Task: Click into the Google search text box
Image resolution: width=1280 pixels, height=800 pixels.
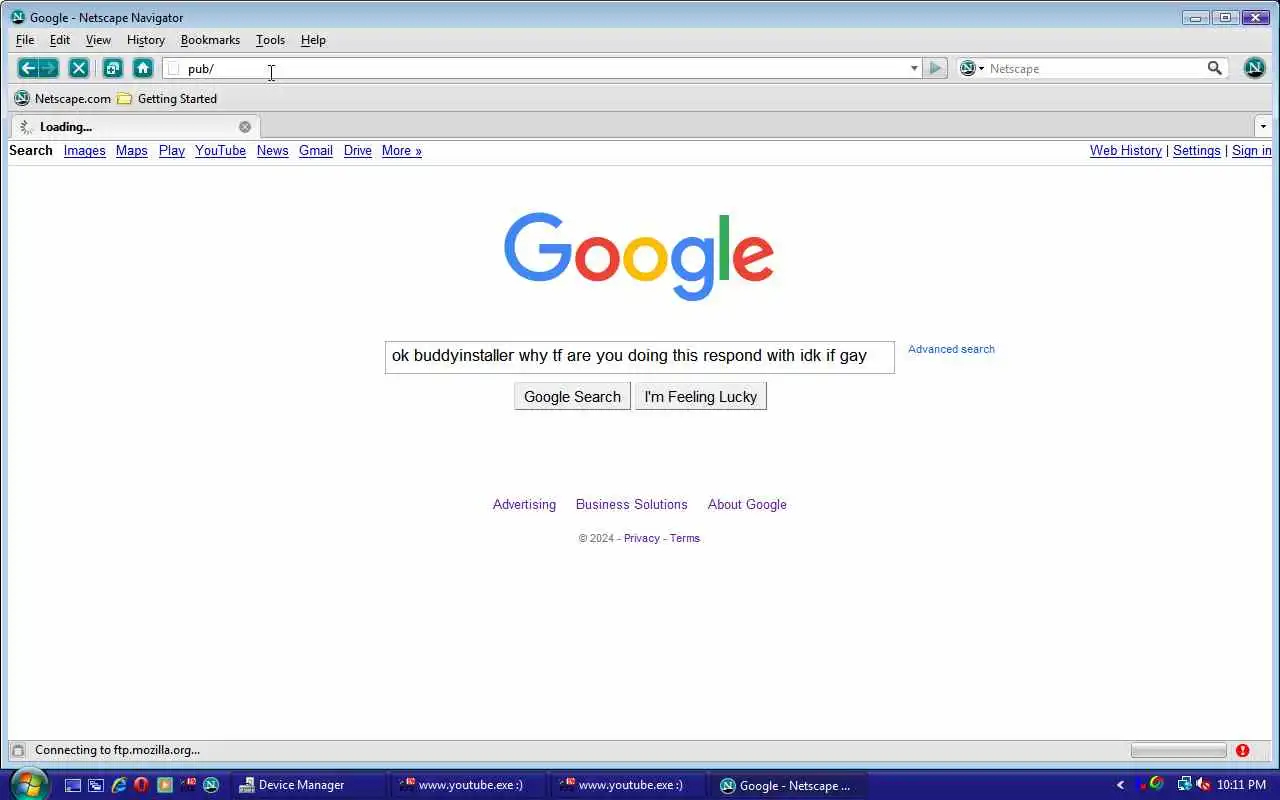Action: point(639,356)
